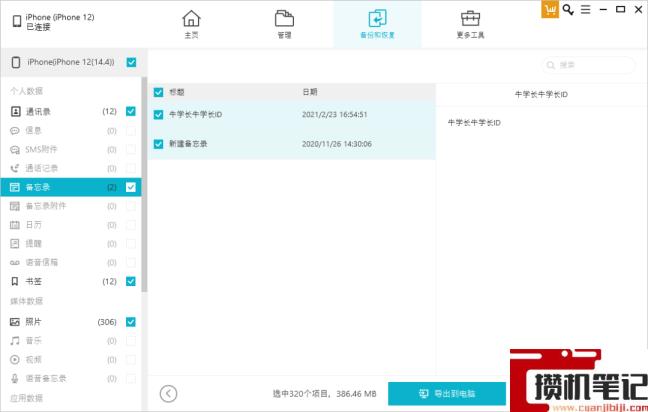
Task: Toggle the 日历 checkbox
Action: click(131, 225)
